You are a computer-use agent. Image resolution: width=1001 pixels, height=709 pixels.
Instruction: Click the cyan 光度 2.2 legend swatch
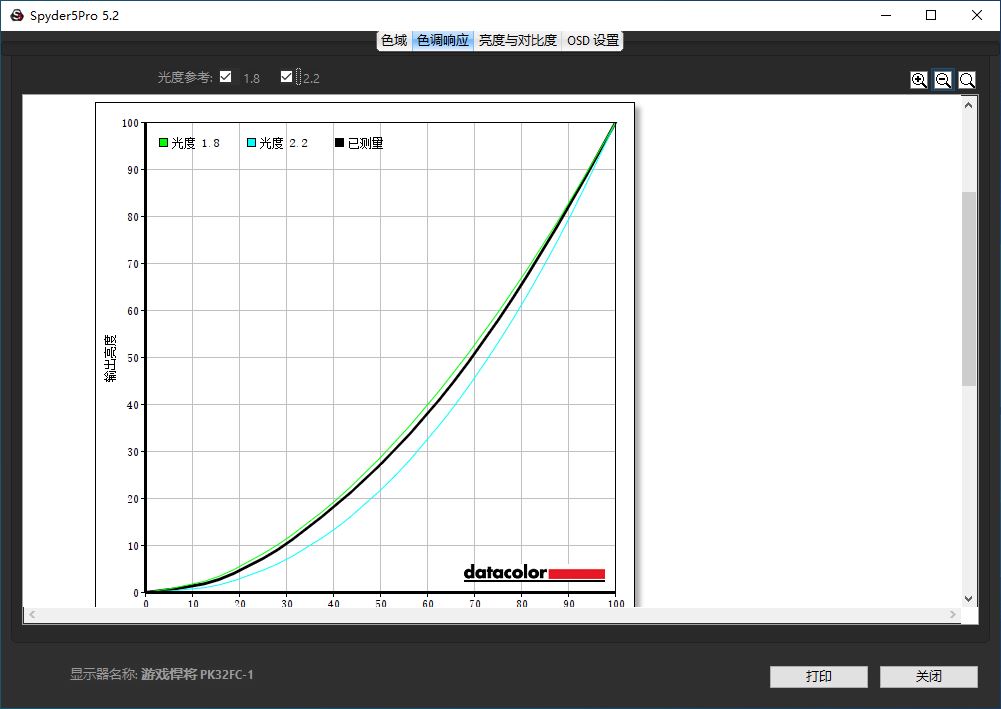click(x=251, y=143)
